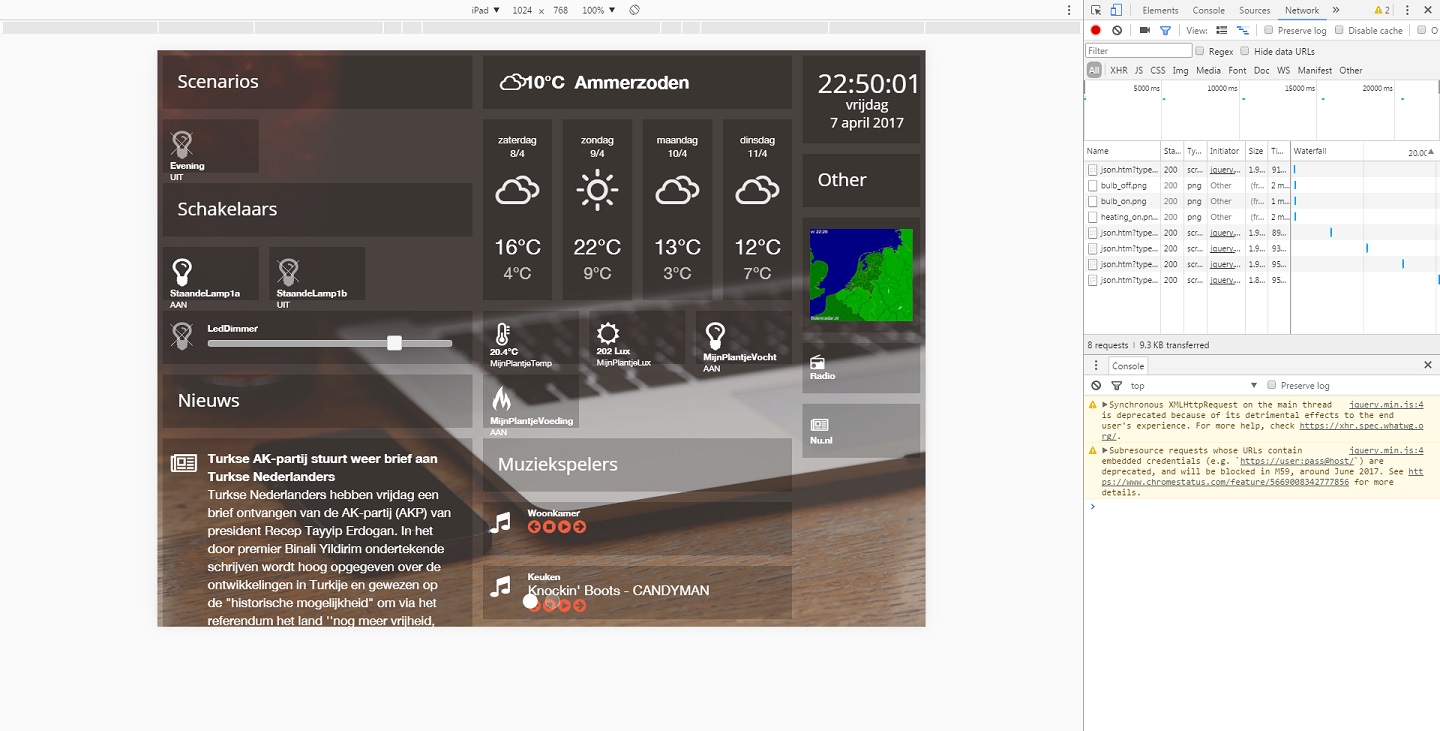Toggle the network filter funnel
Viewport: 1440px width, 731px height.
pyautogui.click(x=1165, y=31)
